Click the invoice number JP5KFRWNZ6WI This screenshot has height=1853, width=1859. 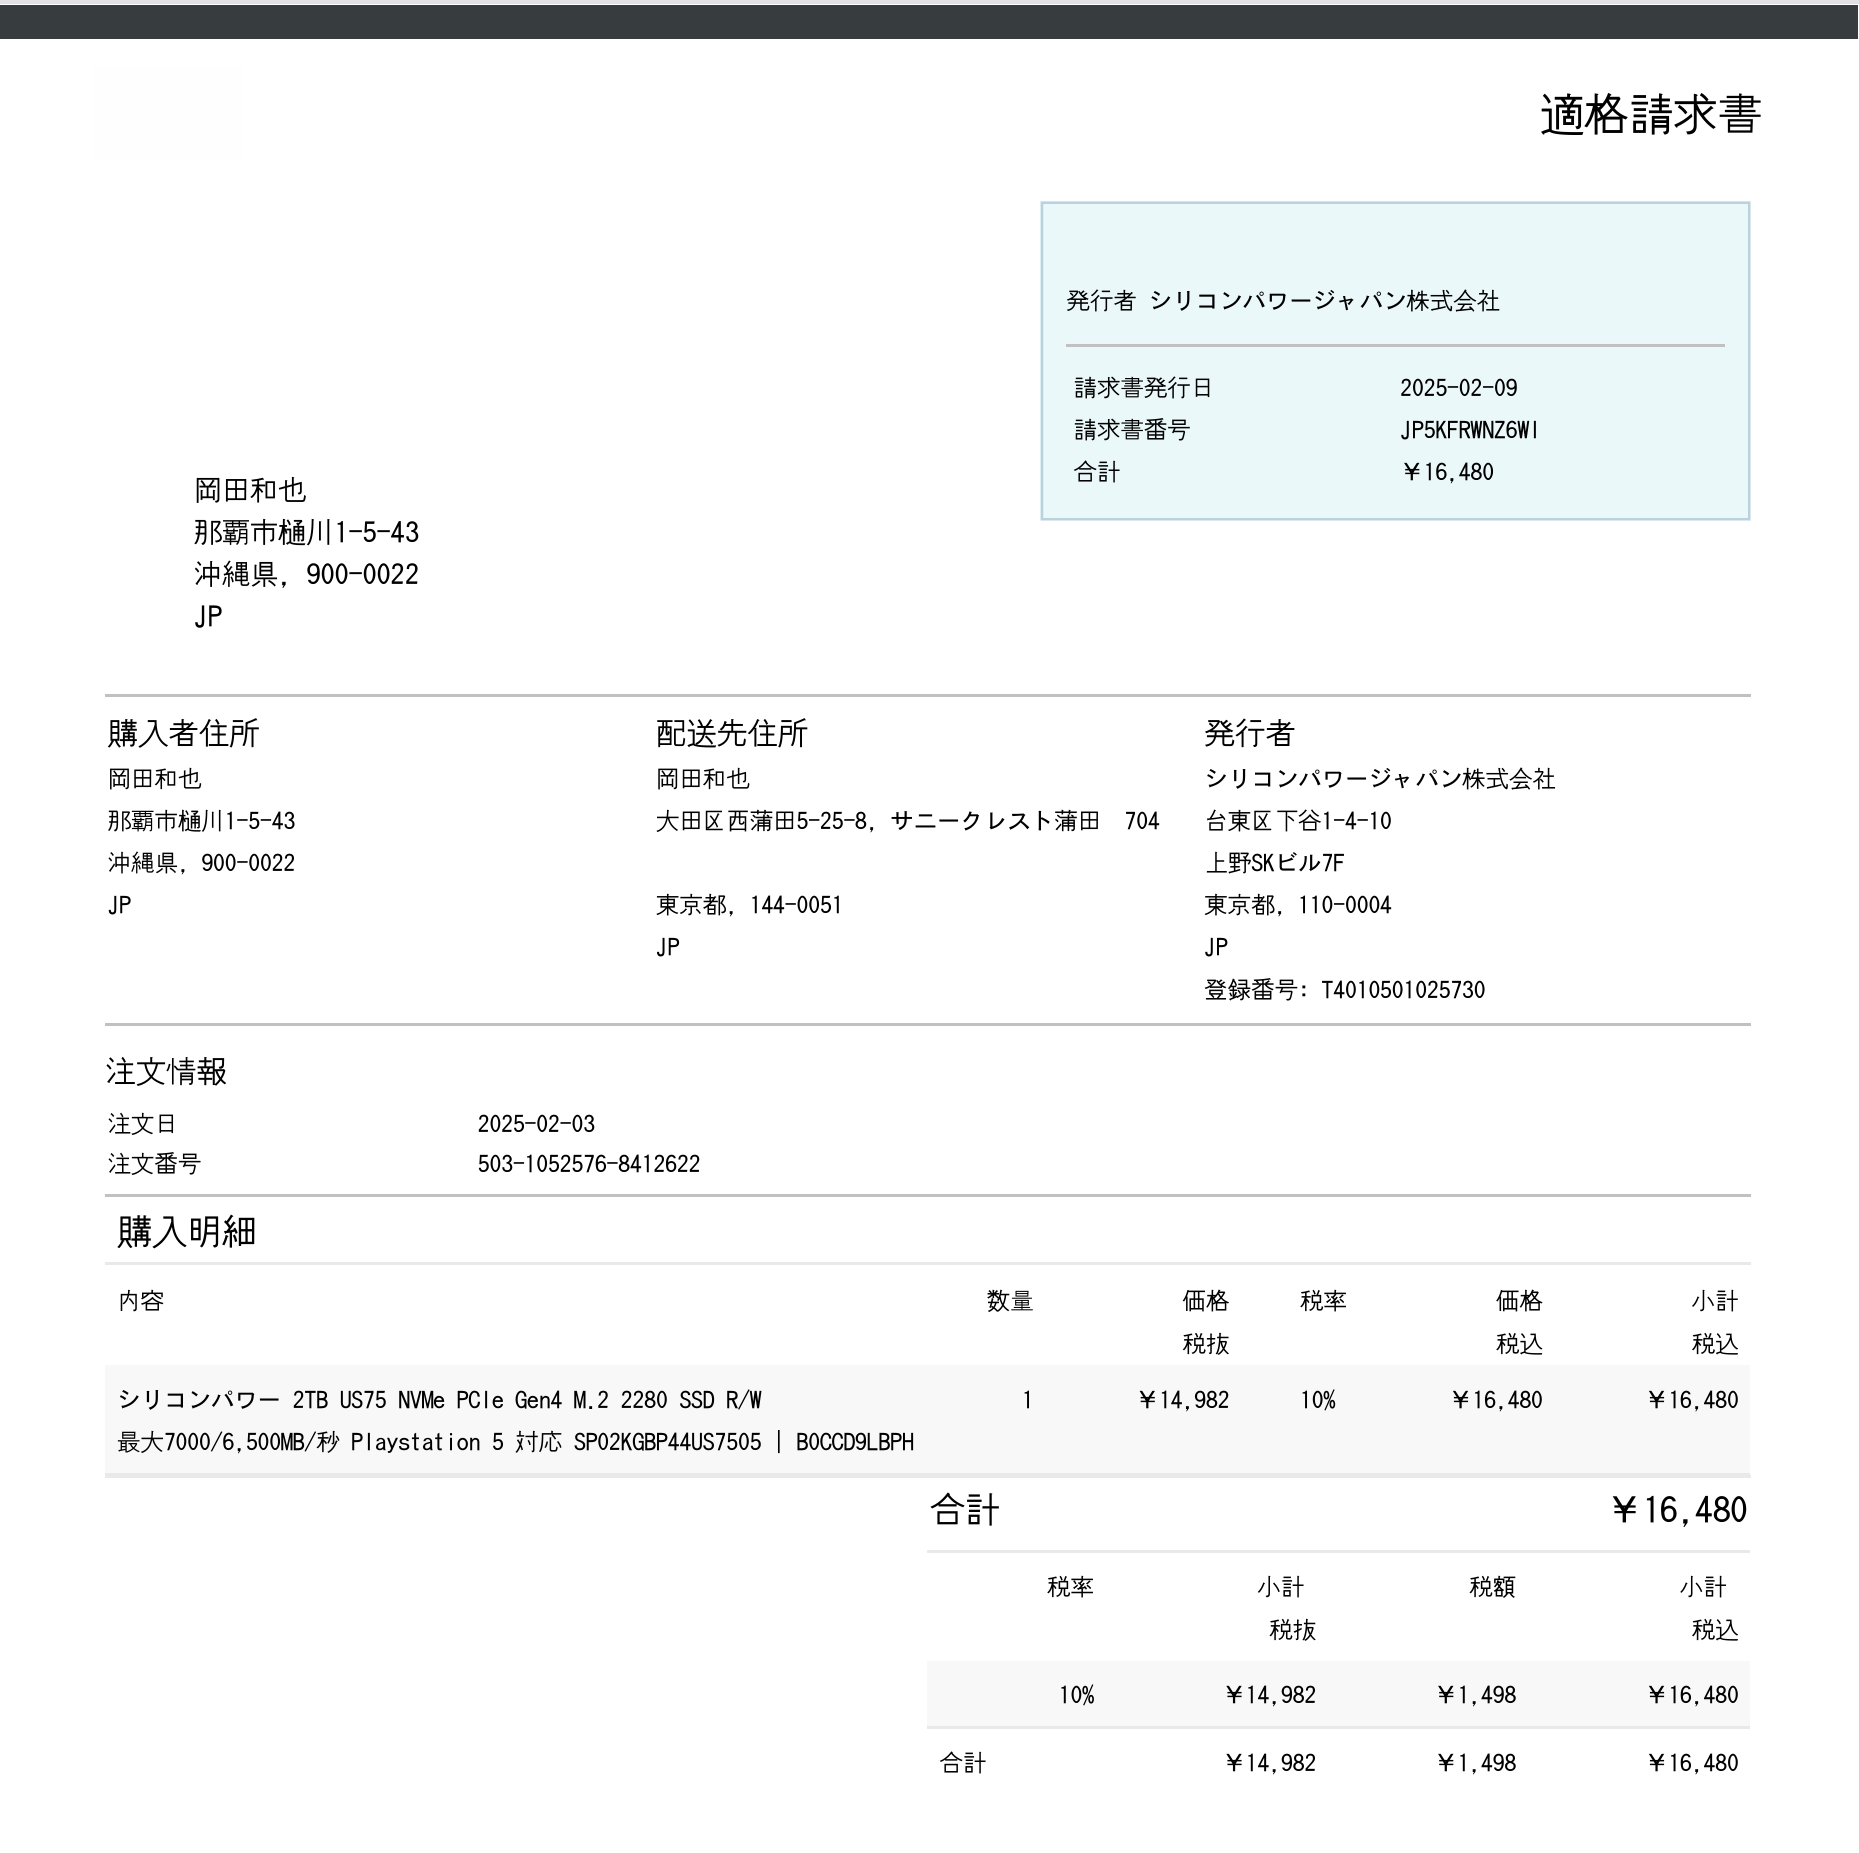click(x=1468, y=430)
